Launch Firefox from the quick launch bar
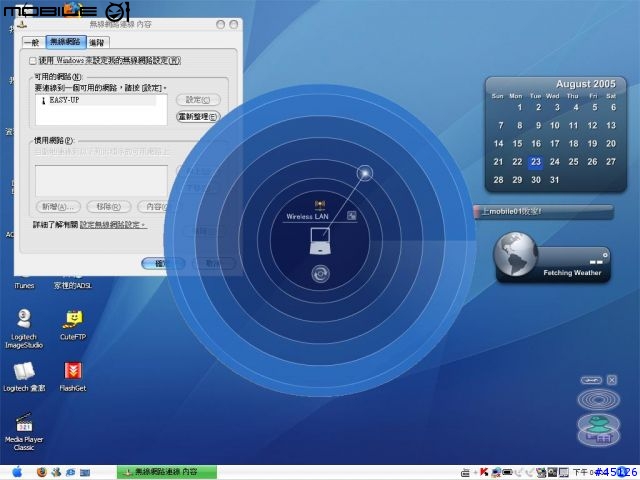The image size is (640, 480). [41, 472]
